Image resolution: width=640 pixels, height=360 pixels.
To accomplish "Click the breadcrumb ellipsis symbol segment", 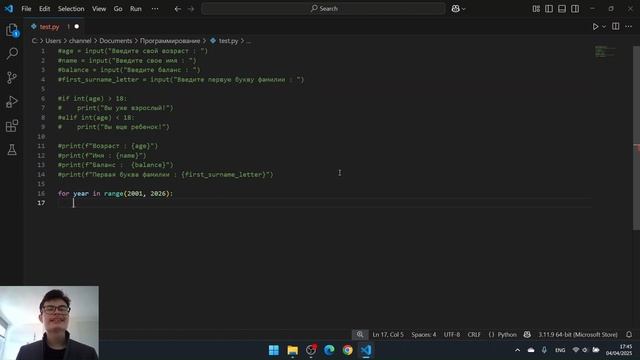I will pos(249,41).
